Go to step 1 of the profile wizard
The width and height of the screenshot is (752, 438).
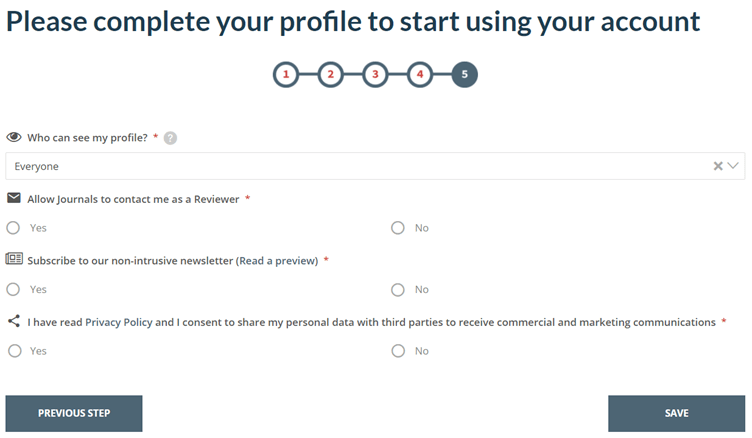286,74
